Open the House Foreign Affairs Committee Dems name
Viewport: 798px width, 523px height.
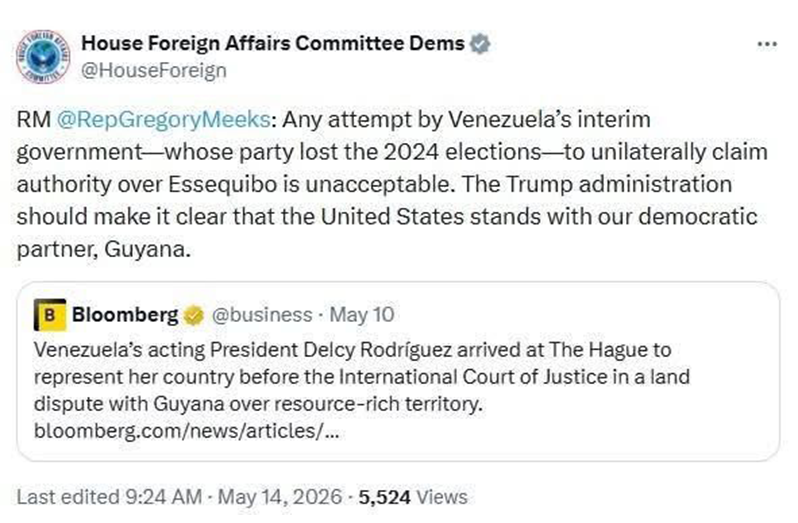point(273,43)
